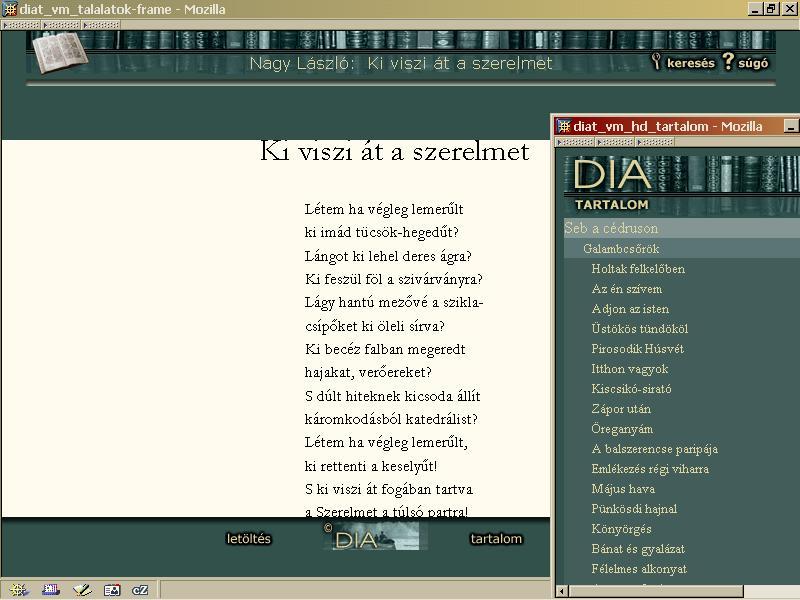Click left arrow of tartalom horizontal scrollbar

coord(562,591)
